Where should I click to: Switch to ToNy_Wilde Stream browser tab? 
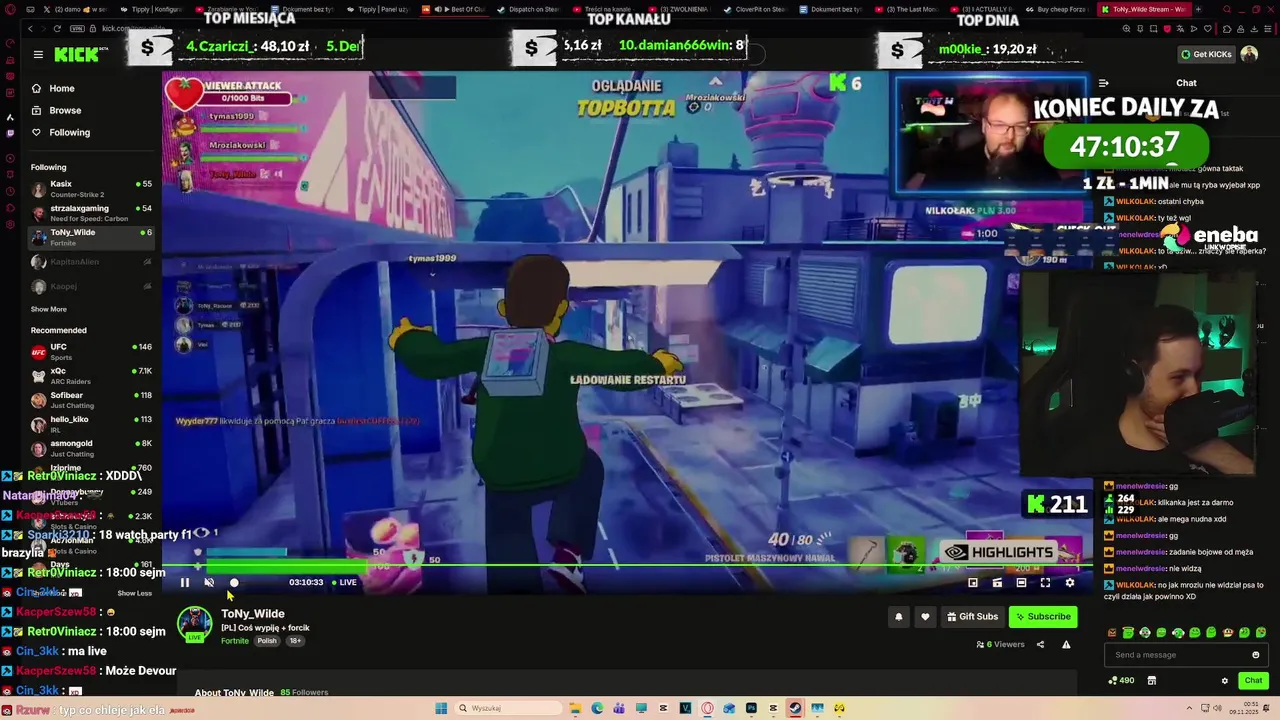(x=1146, y=9)
